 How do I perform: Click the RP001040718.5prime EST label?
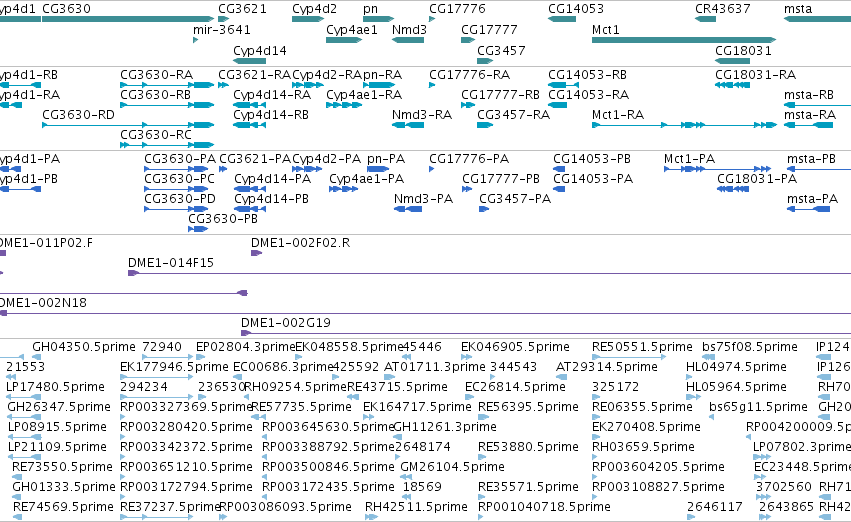tap(544, 506)
